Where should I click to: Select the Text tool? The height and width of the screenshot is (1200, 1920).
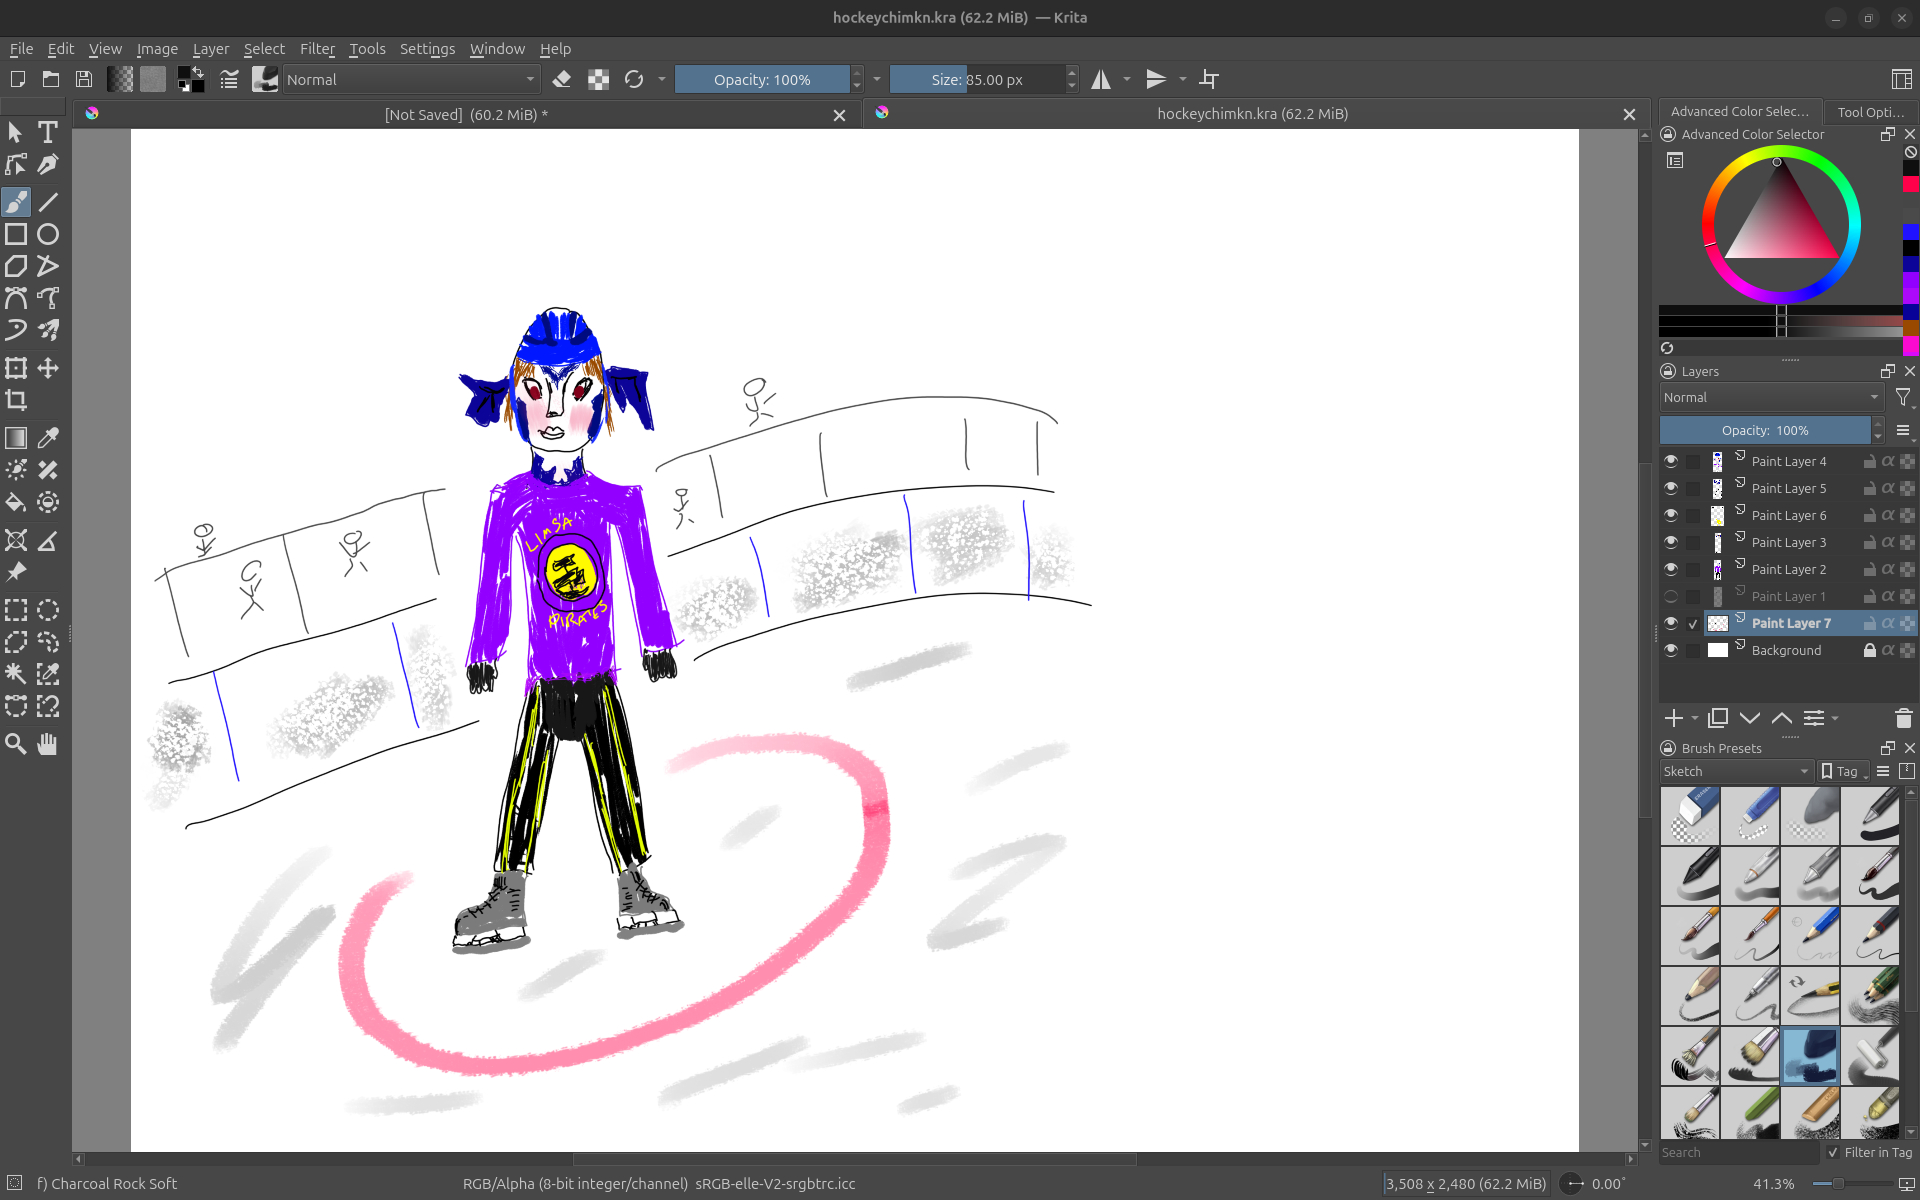[x=47, y=132]
